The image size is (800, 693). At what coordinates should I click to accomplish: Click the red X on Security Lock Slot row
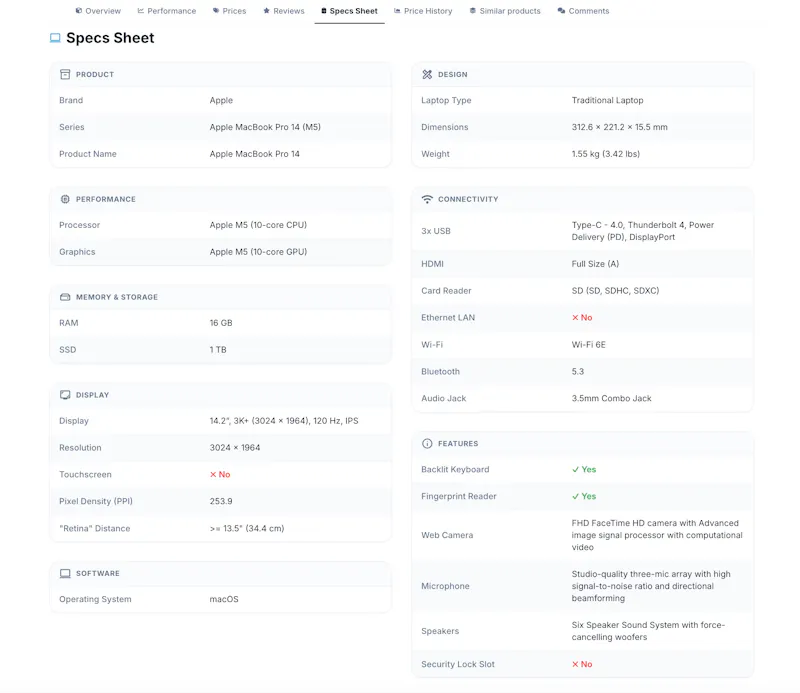tap(575, 664)
